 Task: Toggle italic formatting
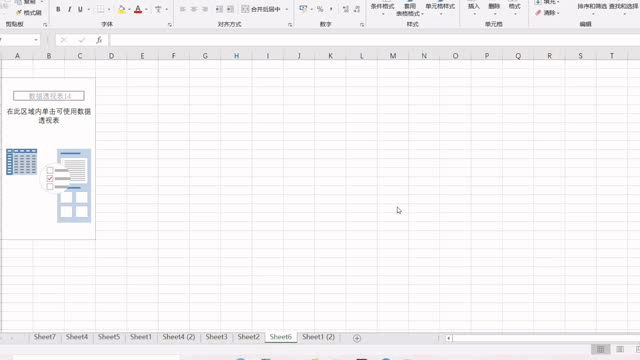69,9
